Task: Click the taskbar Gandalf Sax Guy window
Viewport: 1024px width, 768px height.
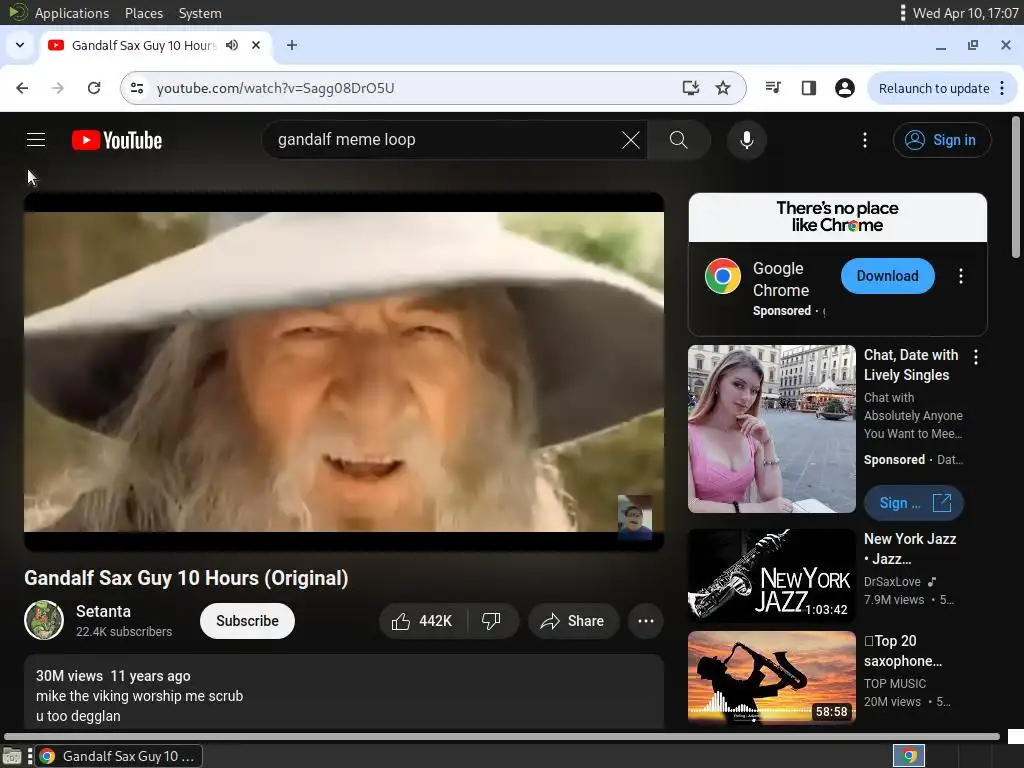Action: pos(118,756)
